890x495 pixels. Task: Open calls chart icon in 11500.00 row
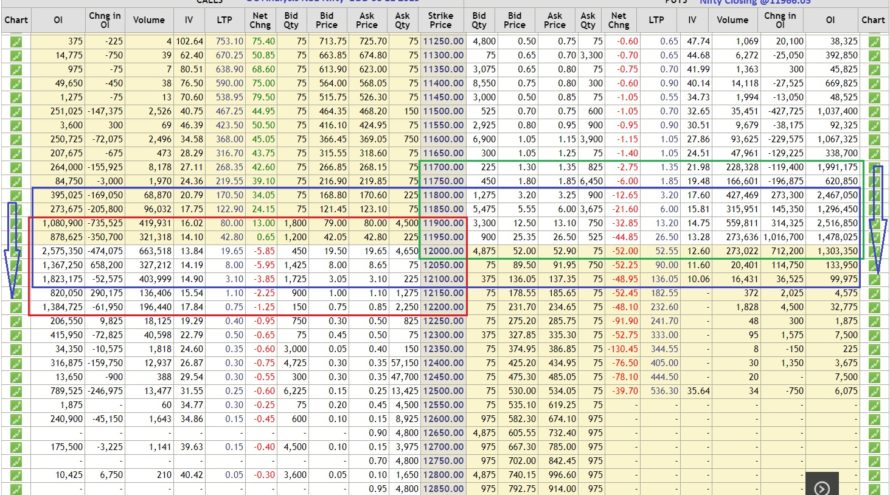click(x=16, y=111)
